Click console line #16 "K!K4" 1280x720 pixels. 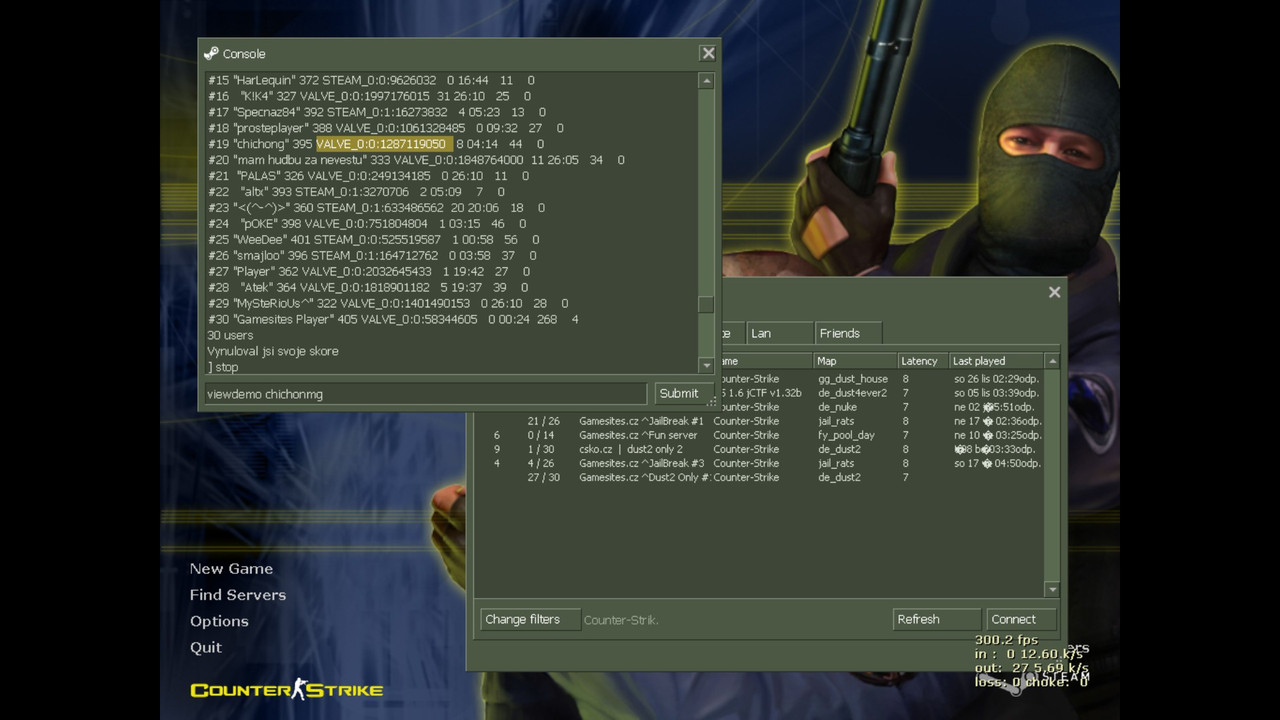(x=369, y=96)
